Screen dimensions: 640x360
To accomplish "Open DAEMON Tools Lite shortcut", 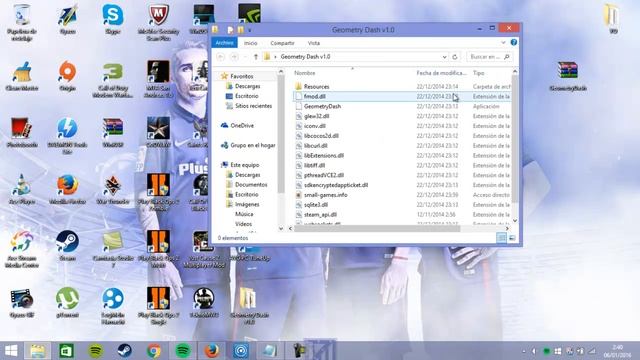I will [67, 136].
